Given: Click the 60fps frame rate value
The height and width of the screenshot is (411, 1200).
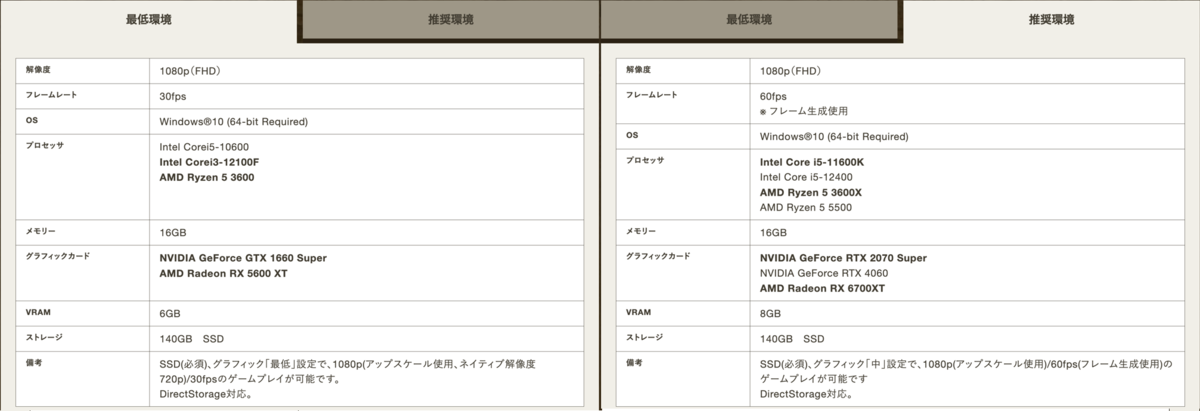Looking at the screenshot, I should [x=773, y=96].
